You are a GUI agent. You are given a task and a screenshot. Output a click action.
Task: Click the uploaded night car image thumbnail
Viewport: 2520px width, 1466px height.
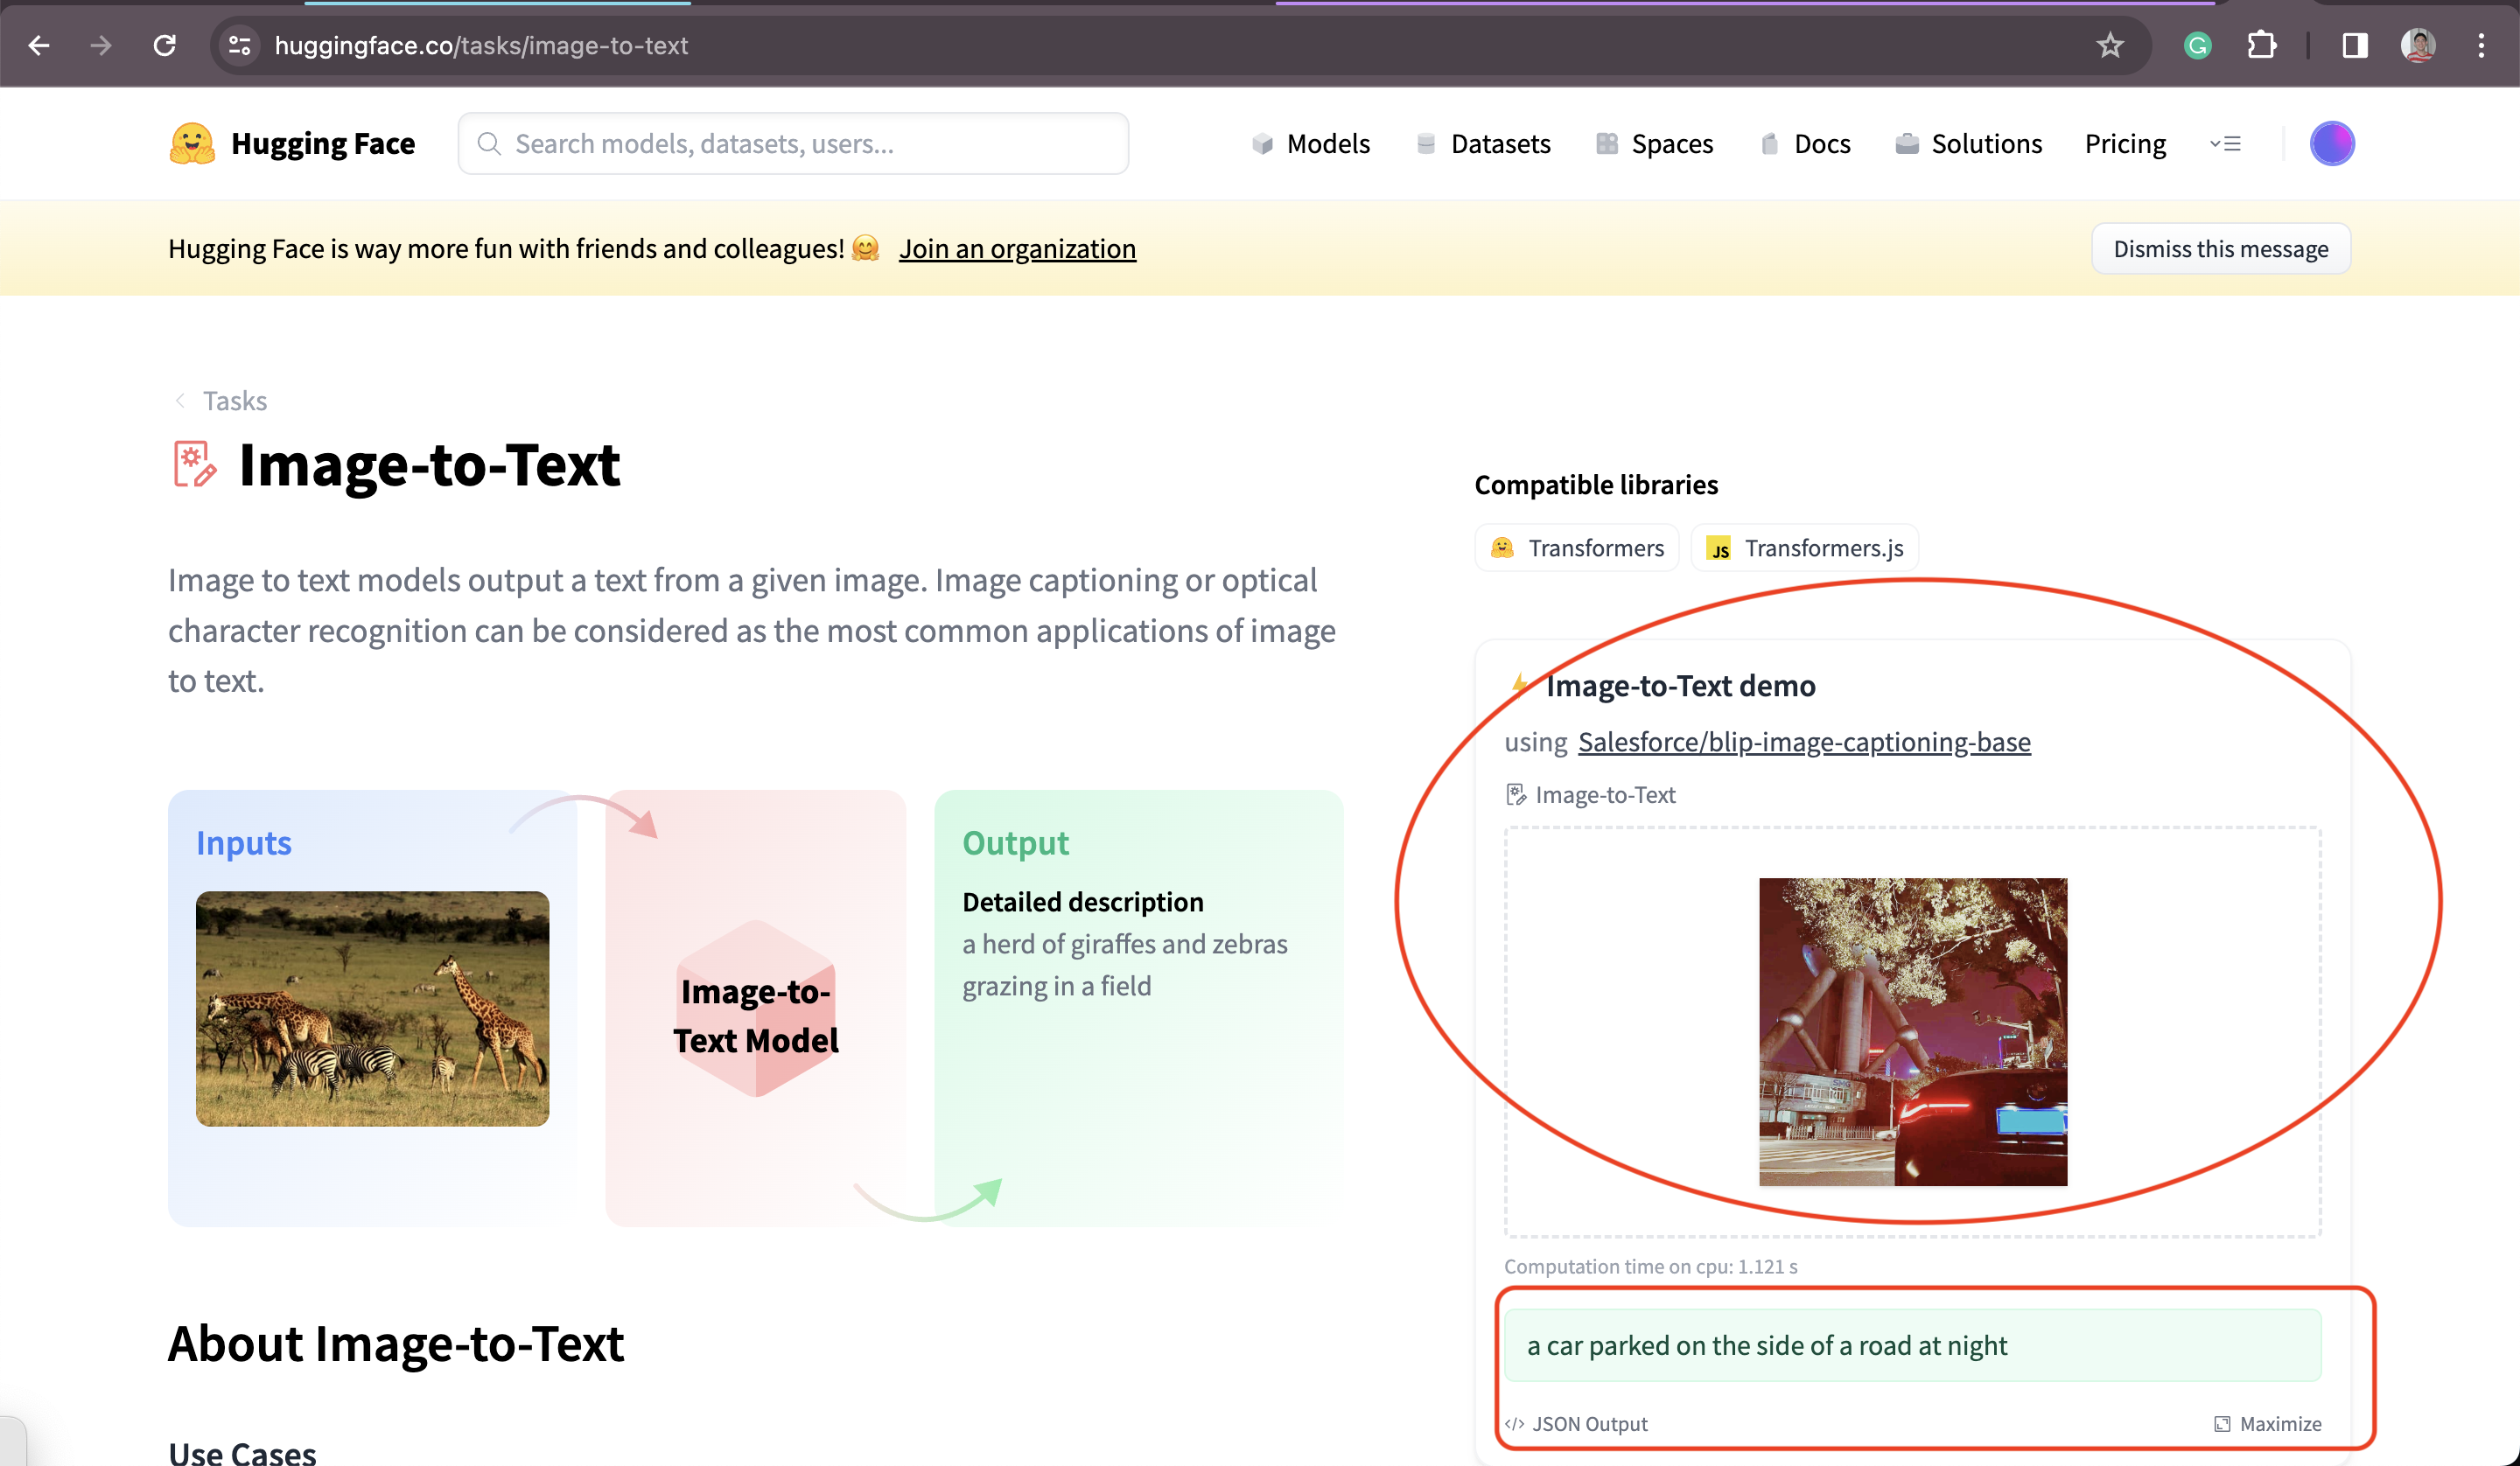coord(1912,1032)
